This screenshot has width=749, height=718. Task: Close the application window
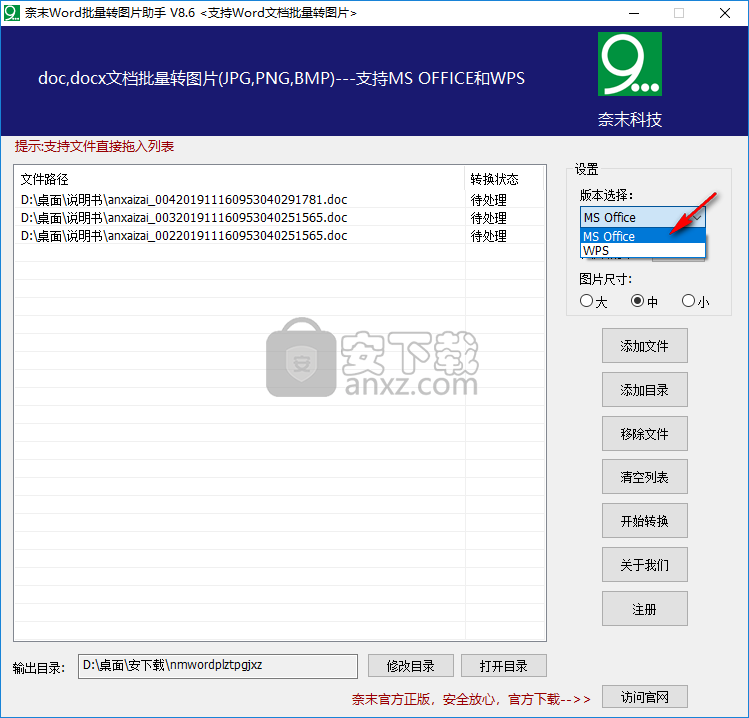tap(725, 13)
